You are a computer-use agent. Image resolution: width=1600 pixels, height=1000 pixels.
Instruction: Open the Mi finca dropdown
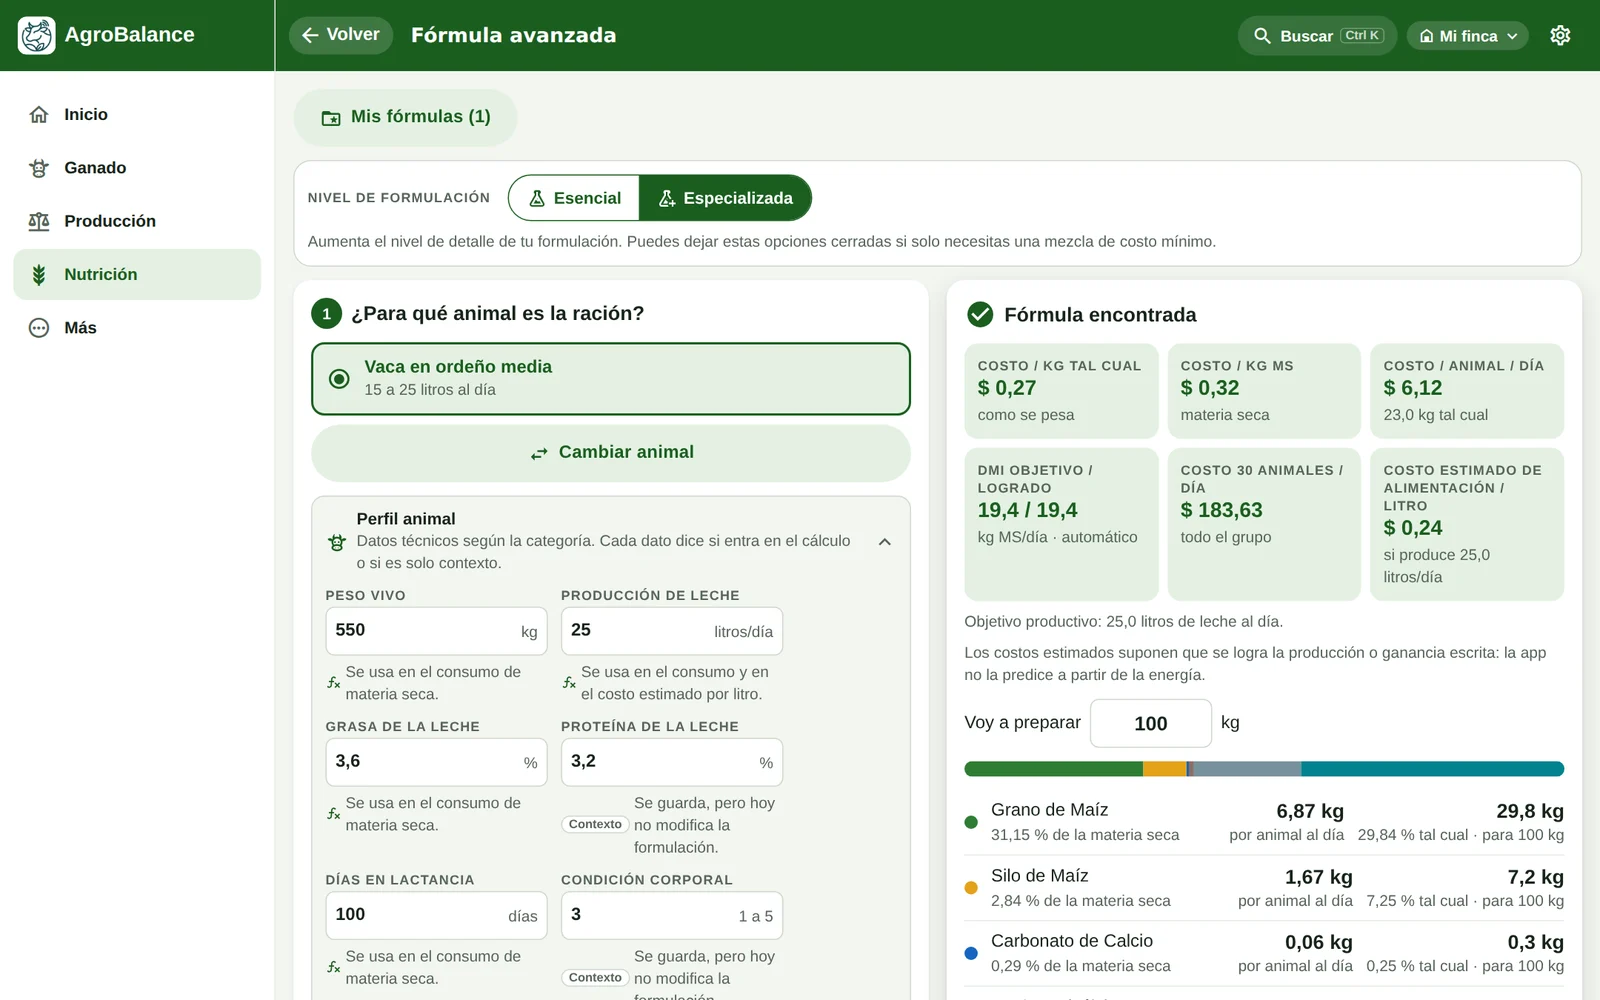(x=1468, y=36)
